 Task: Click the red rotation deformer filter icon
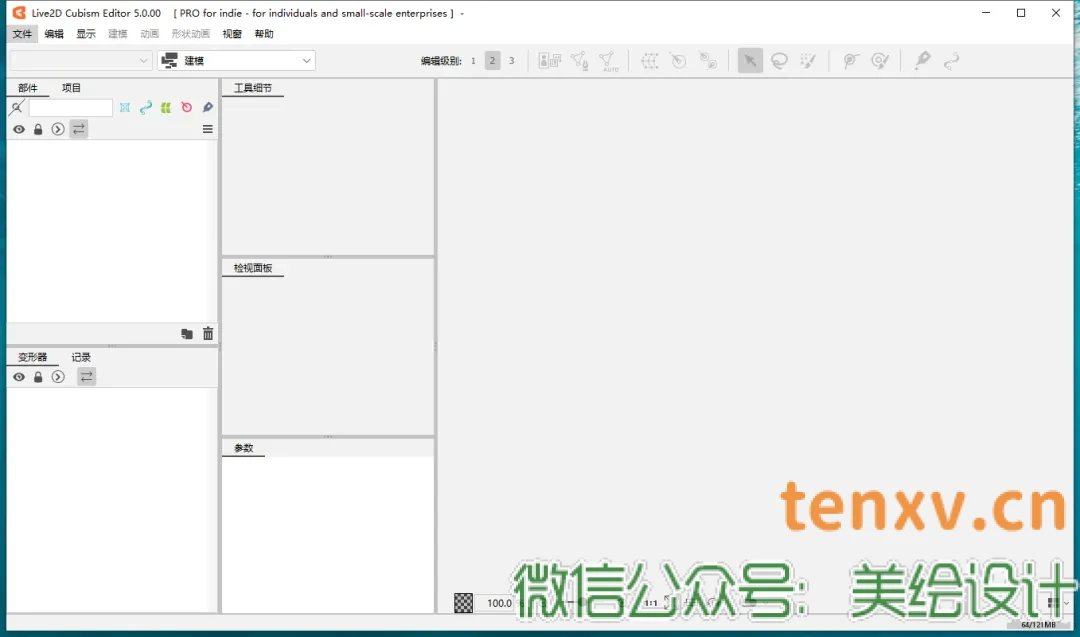click(186, 107)
